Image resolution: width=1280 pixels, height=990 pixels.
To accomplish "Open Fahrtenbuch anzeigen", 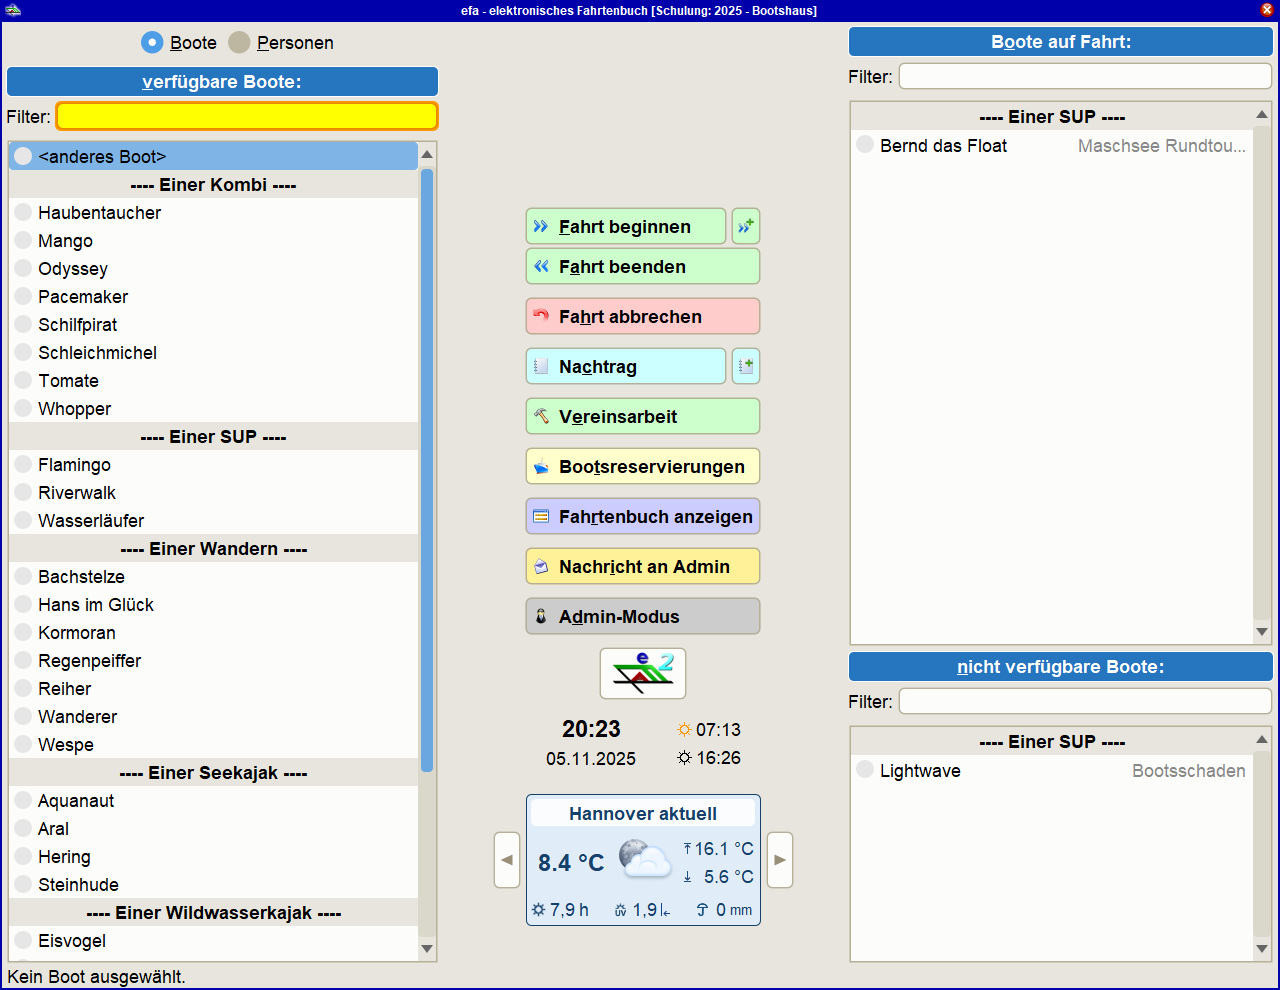I will click(642, 516).
